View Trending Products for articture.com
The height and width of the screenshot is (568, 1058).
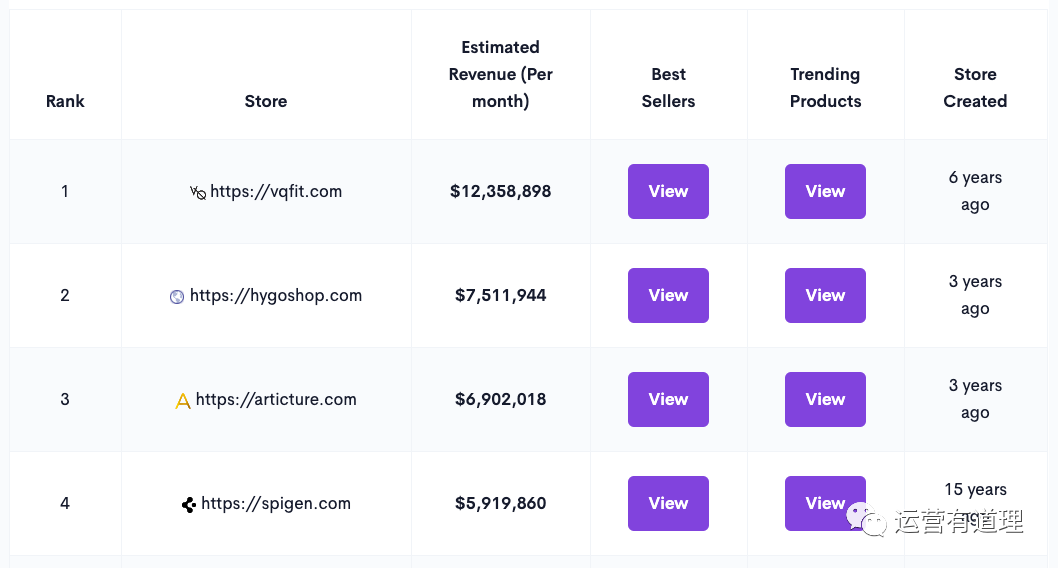pos(825,399)
